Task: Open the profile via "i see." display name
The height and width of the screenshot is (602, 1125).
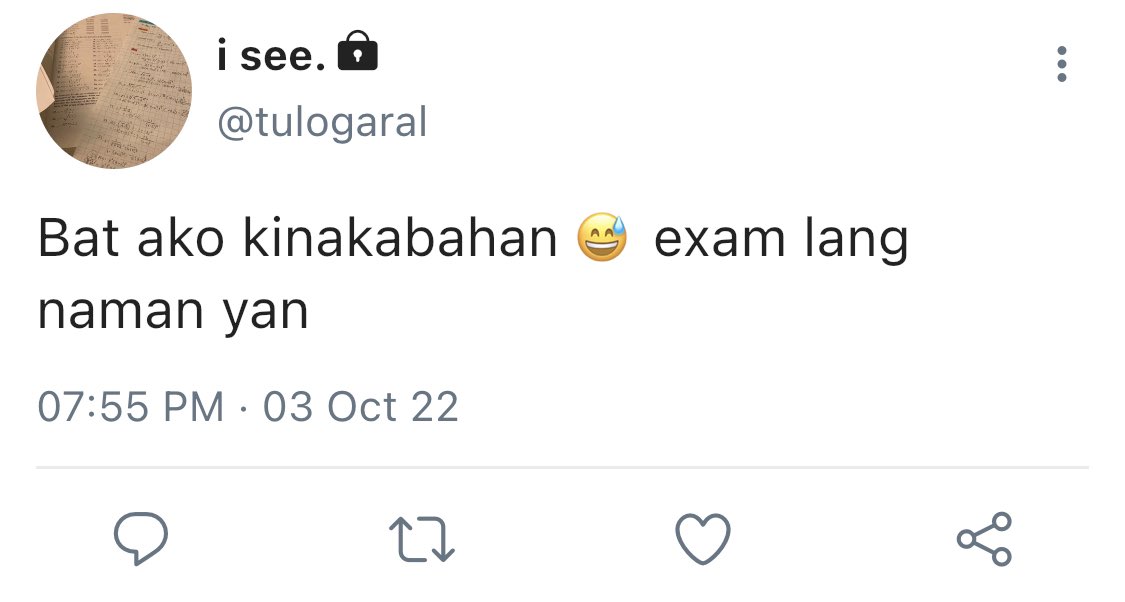Action: tap(272, 55)
